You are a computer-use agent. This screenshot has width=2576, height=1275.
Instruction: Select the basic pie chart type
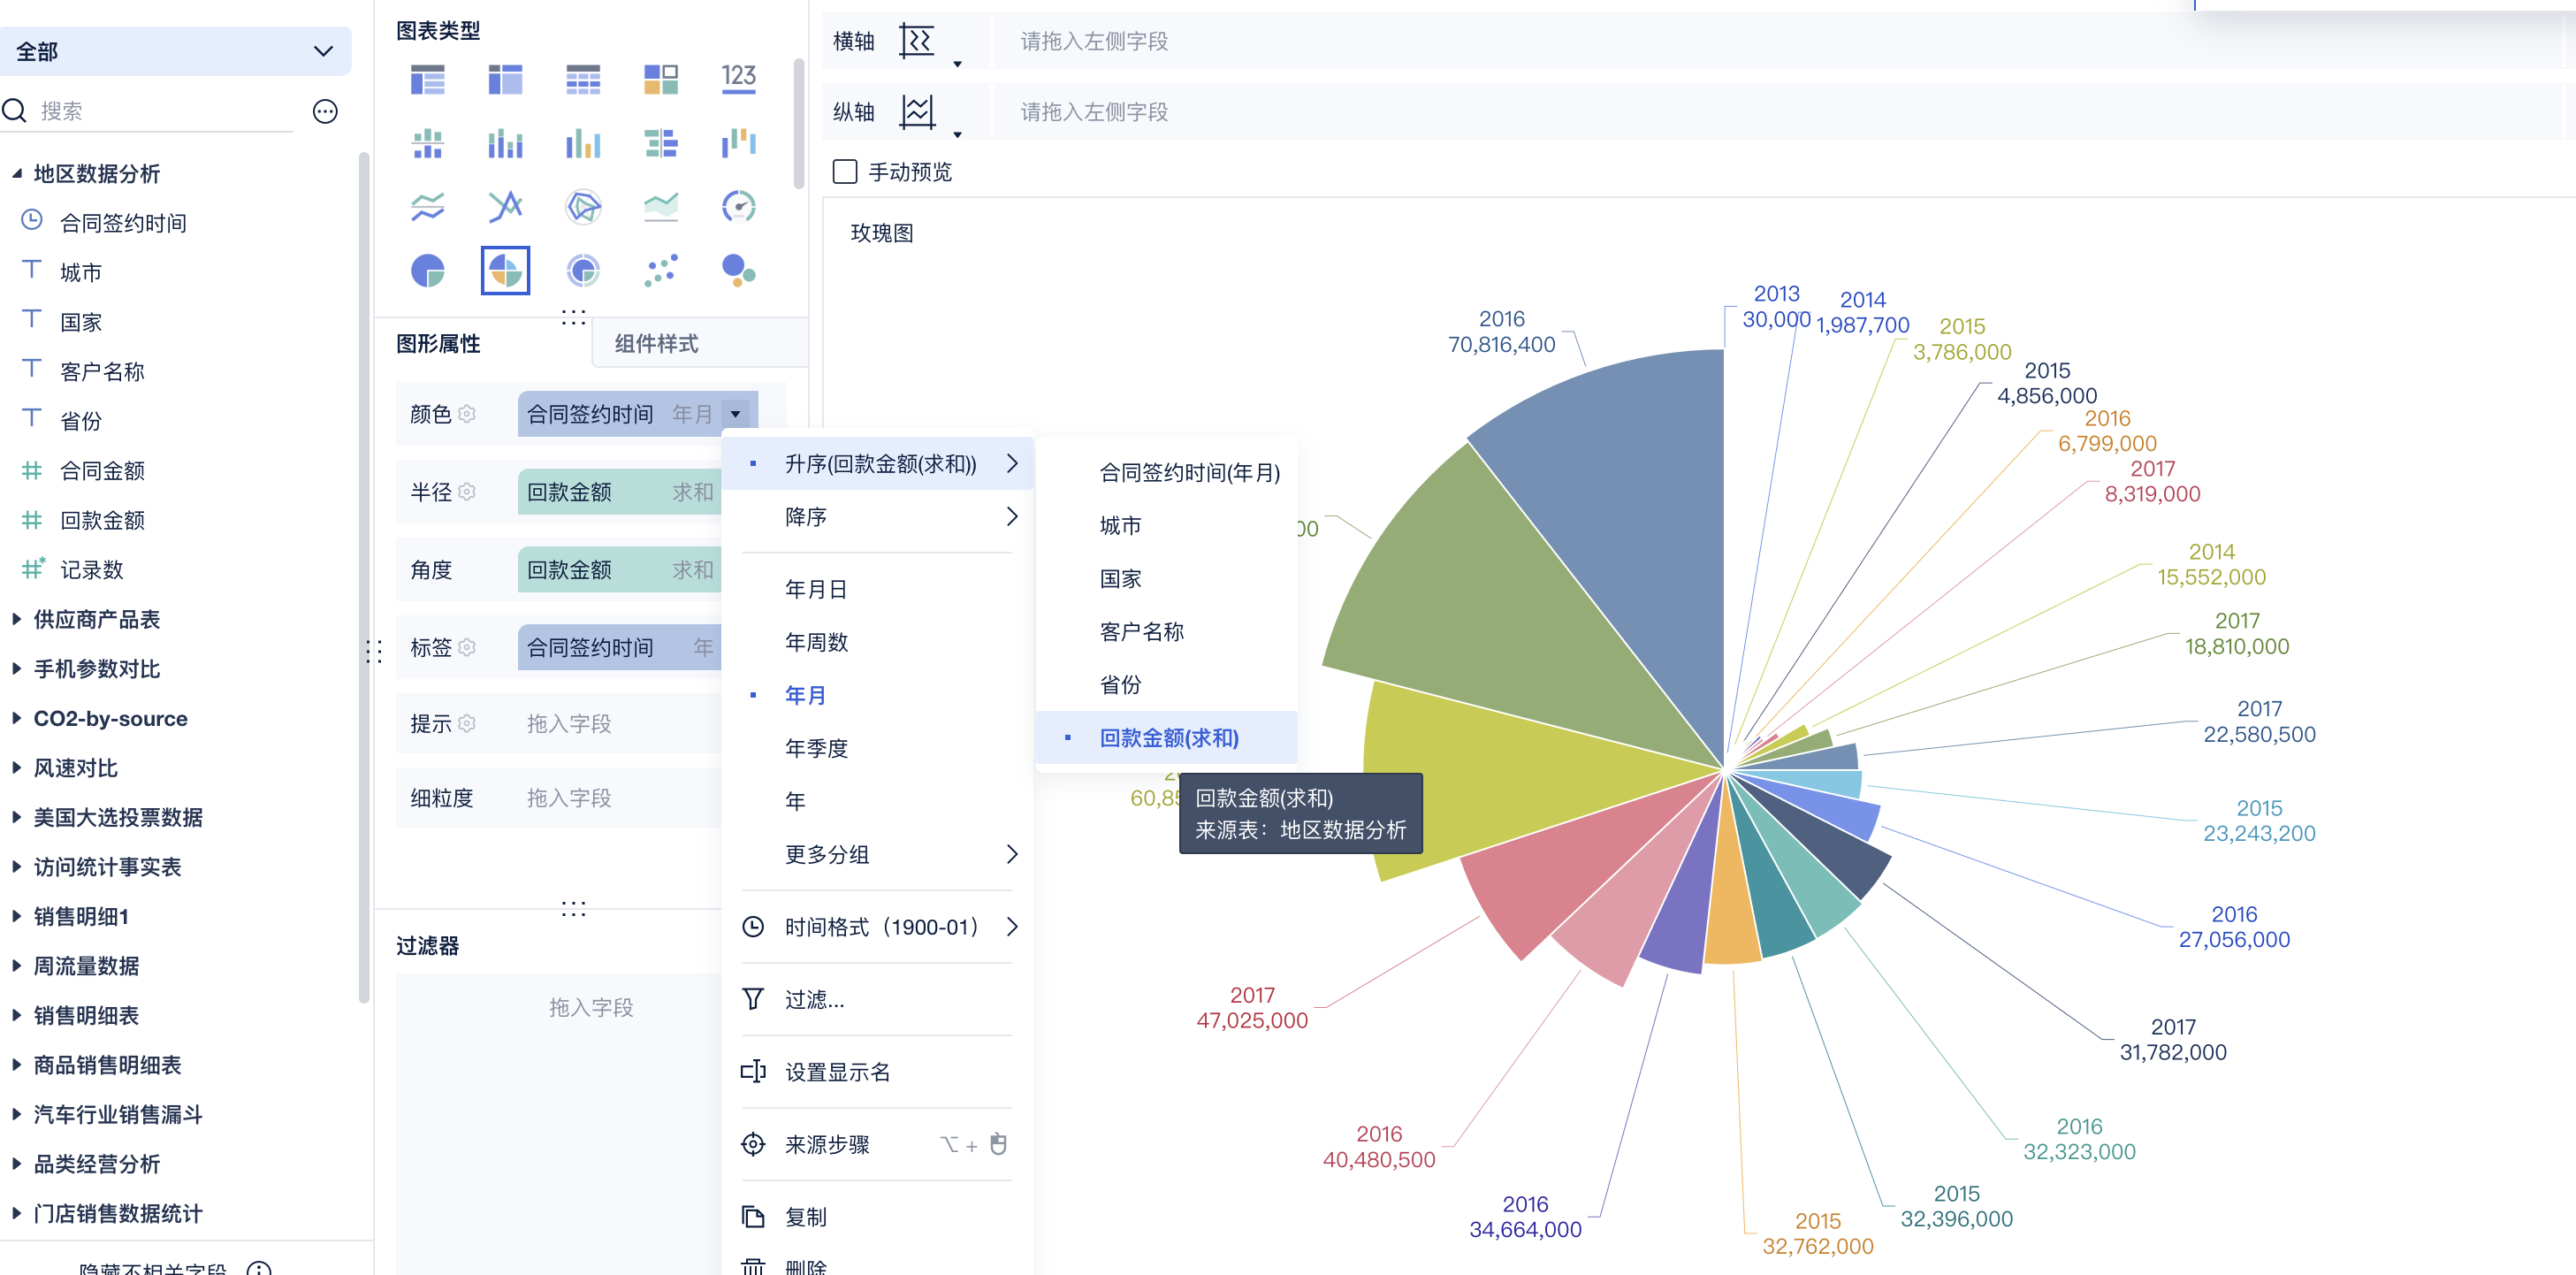click(428, 270)
